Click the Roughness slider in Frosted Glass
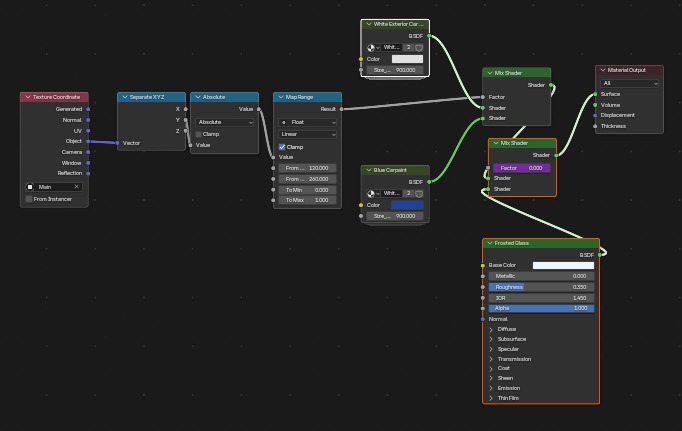 point(541,287)
